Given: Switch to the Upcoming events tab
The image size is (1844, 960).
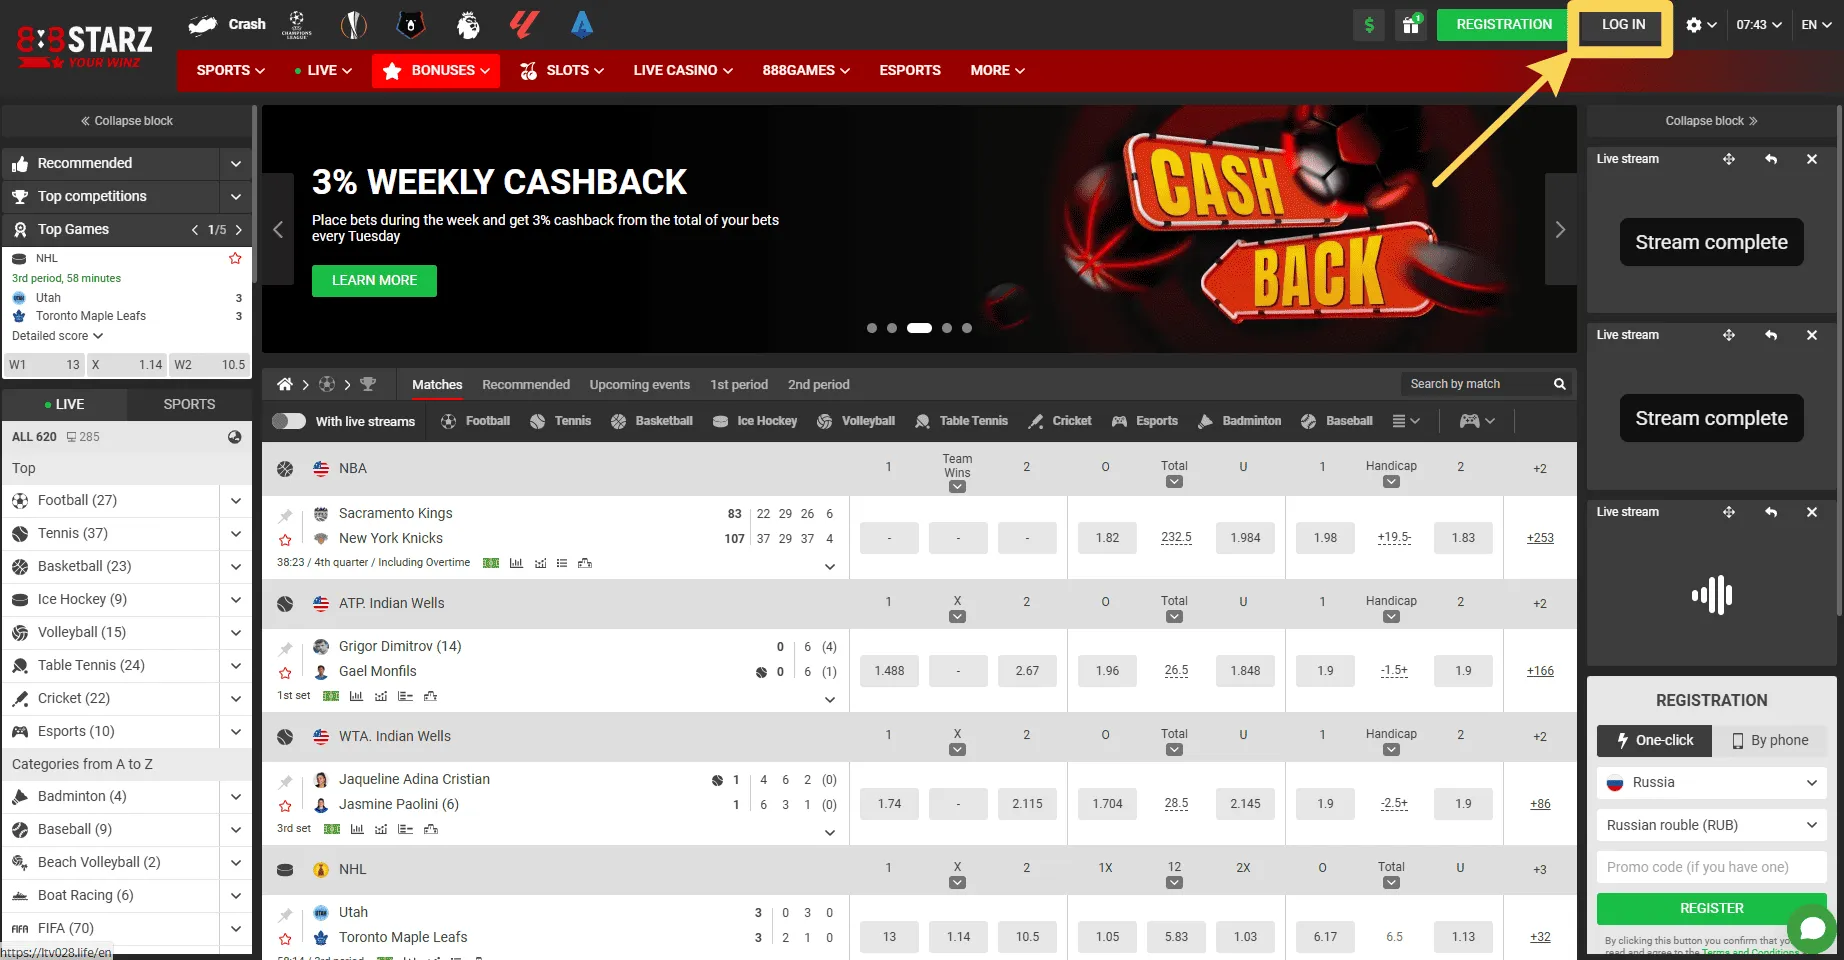Looking at the screenshot, I should [640, 384].
